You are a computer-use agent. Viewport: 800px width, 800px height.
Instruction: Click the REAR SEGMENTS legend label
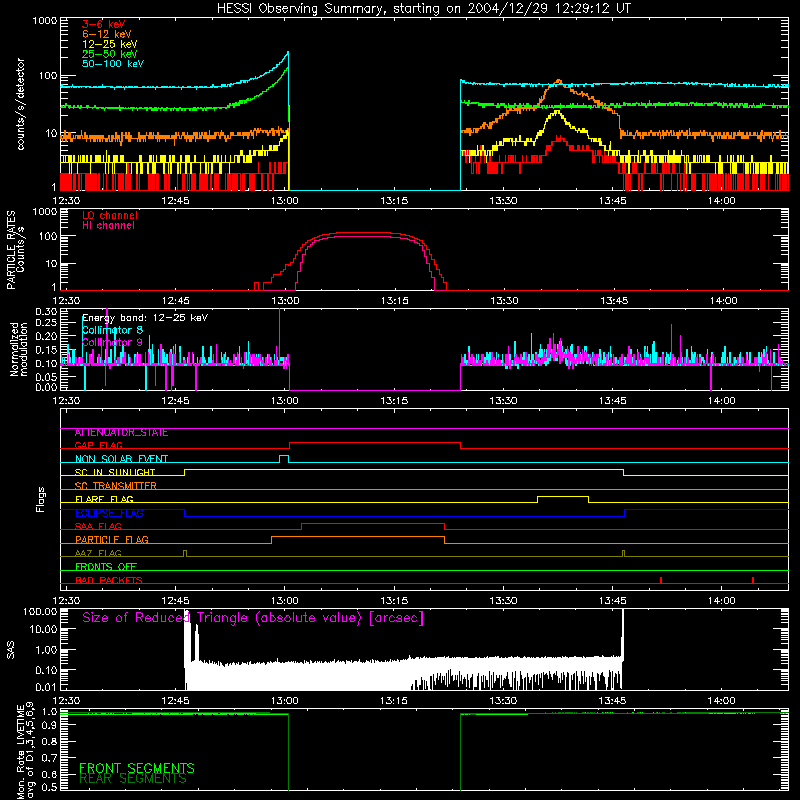pyautogui.click(x=133, y=779)
